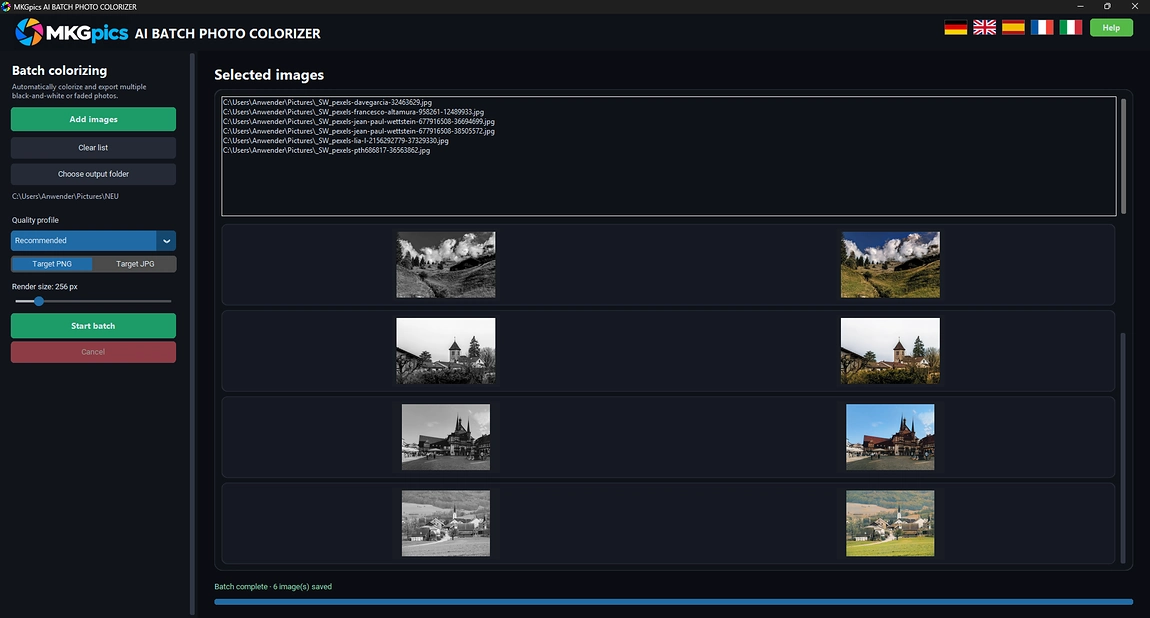Open black-and-white church village thumbnail
This screenshot has height=618, width=1150.
[446, 350]
